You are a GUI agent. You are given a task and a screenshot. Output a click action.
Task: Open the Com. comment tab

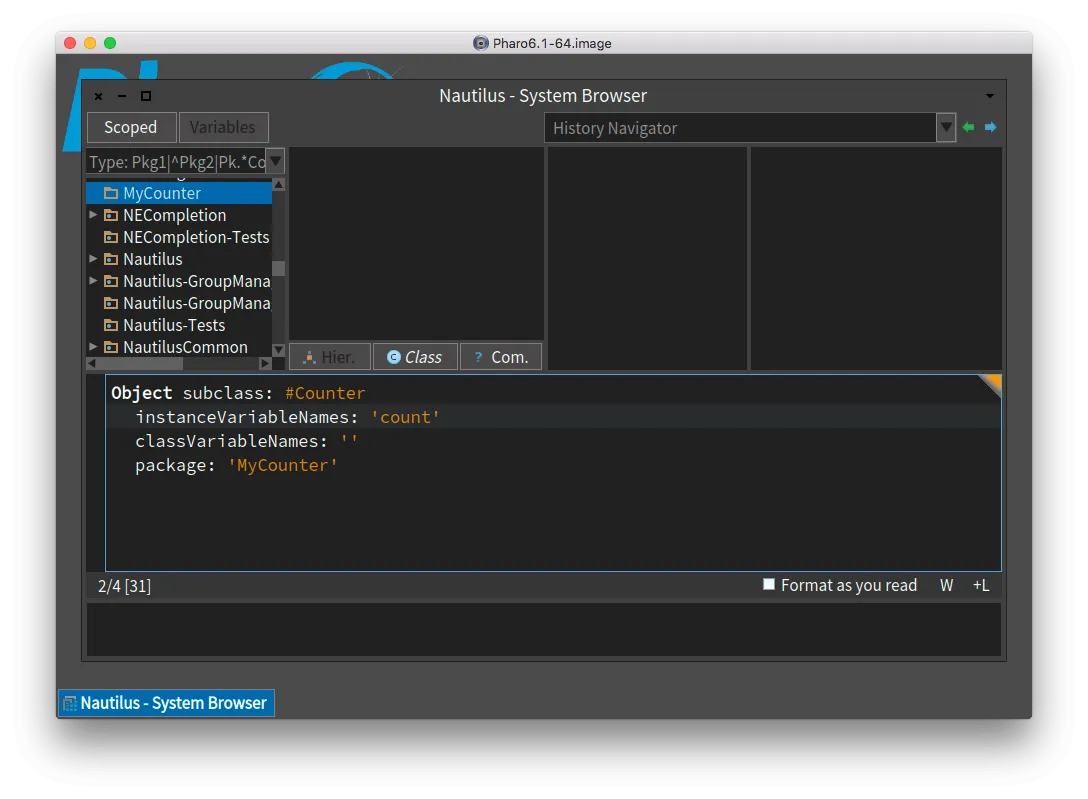click(501, 356)
